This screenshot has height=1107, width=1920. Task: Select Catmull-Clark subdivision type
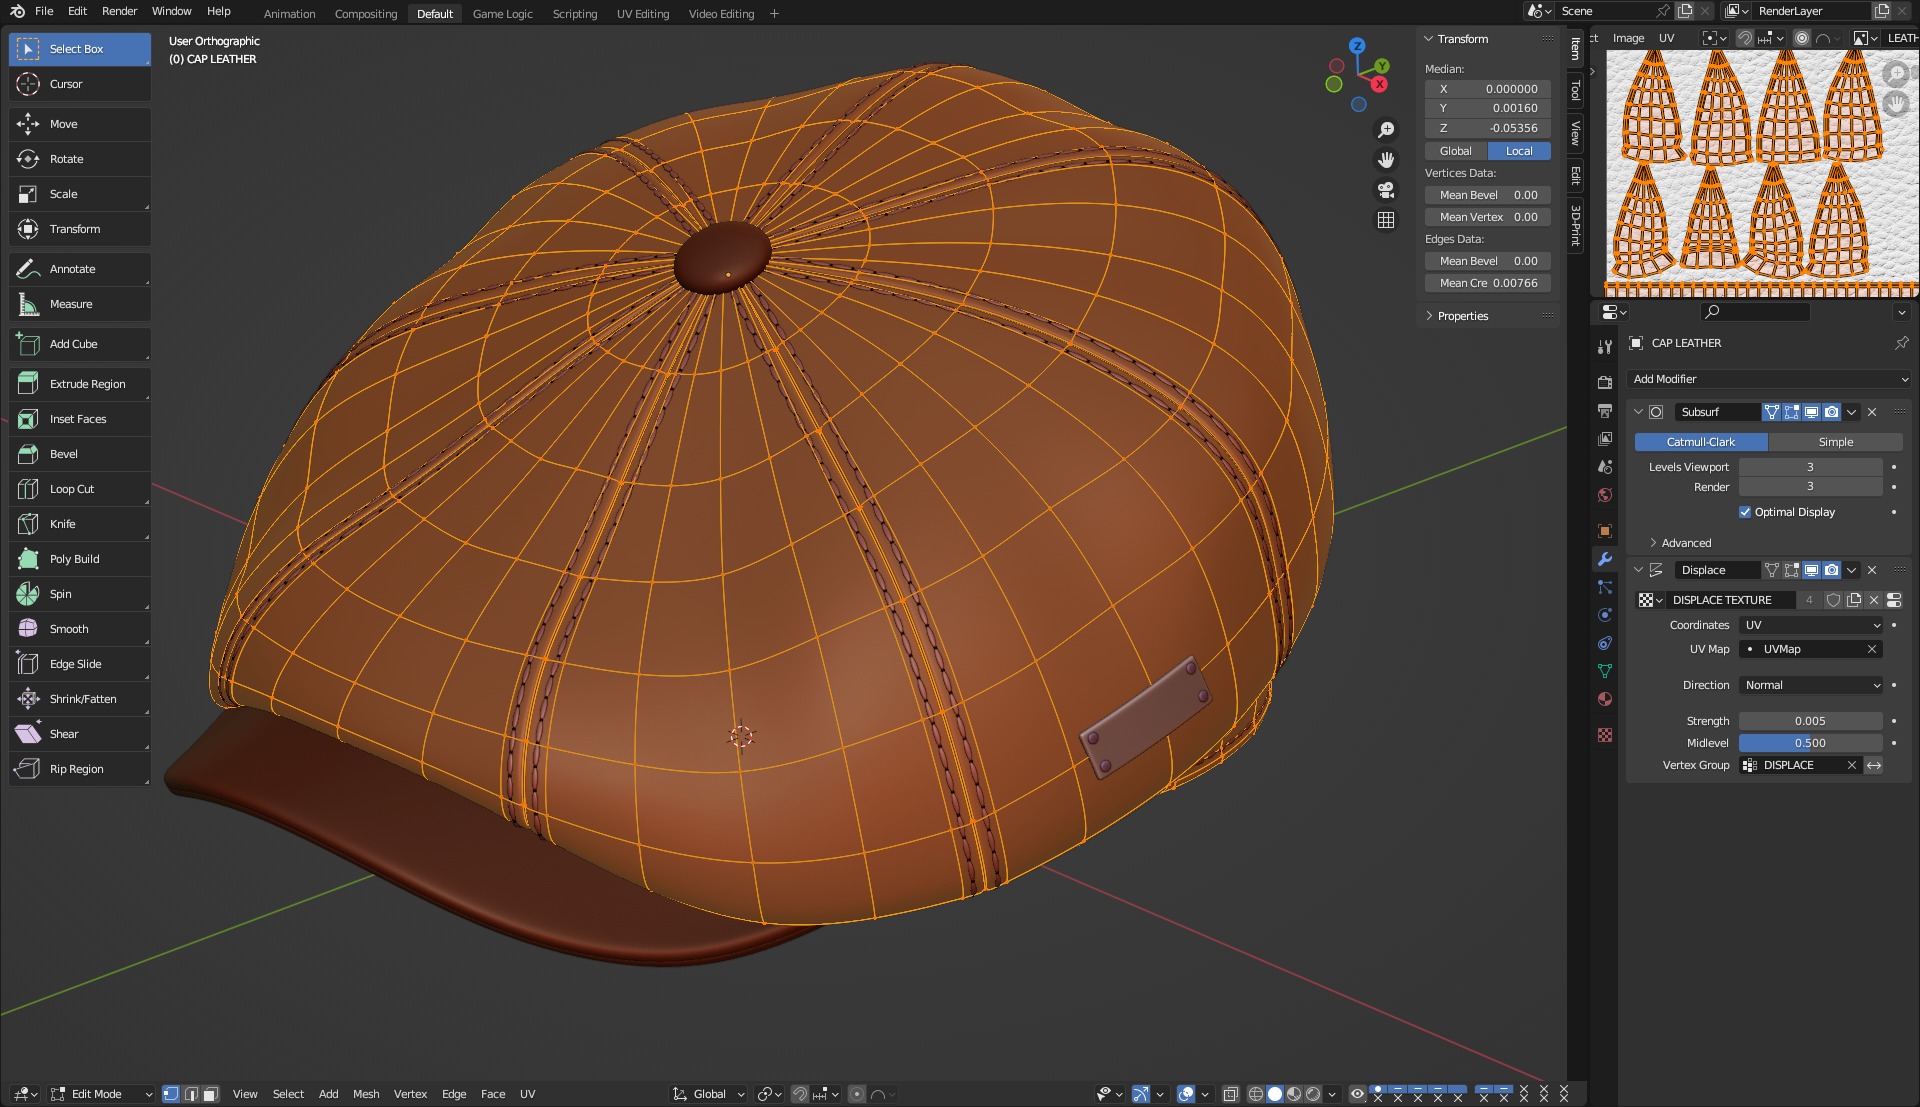tap(1701, 442)
